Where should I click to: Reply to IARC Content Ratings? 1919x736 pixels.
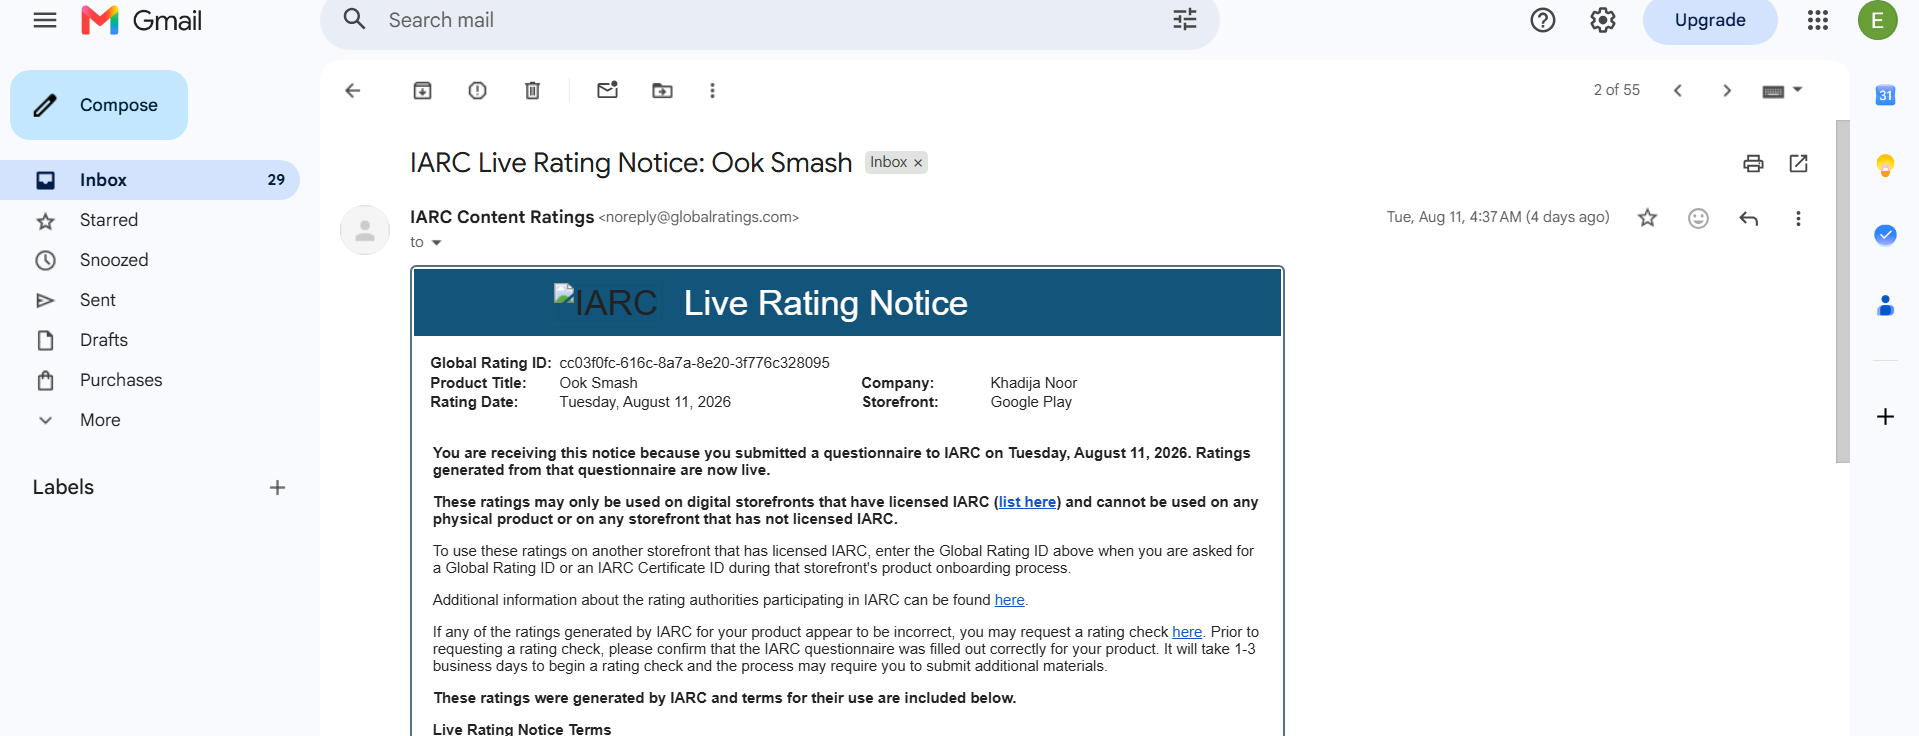click(x=1749, y=218)
